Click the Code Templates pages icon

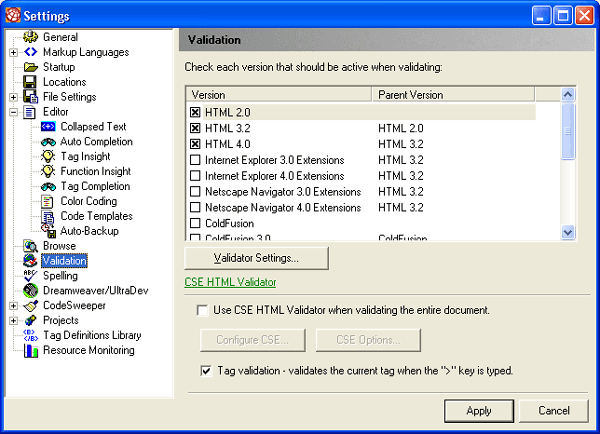coord(47,217)
